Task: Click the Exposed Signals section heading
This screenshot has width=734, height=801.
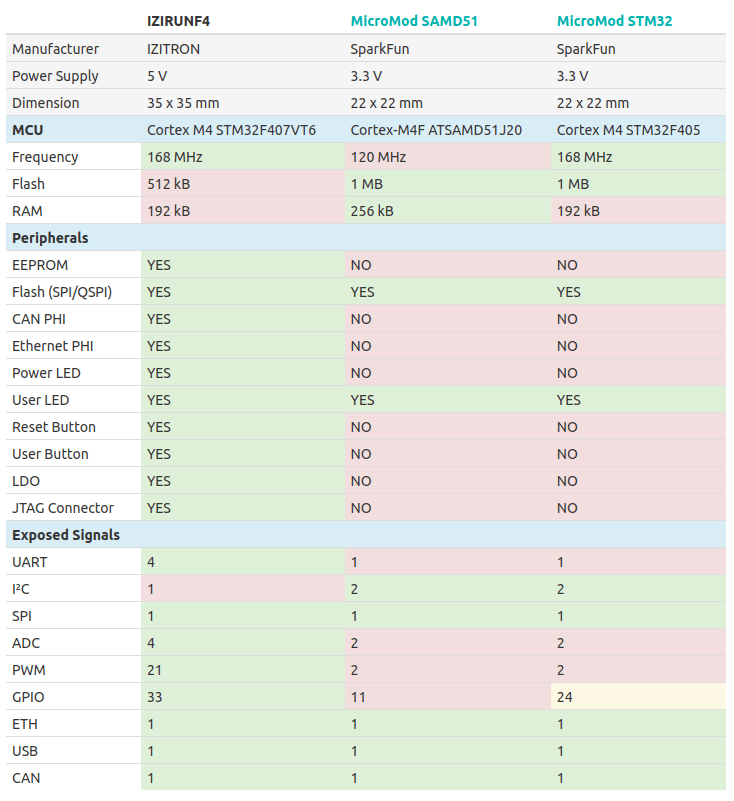Action: coord(66,535)
